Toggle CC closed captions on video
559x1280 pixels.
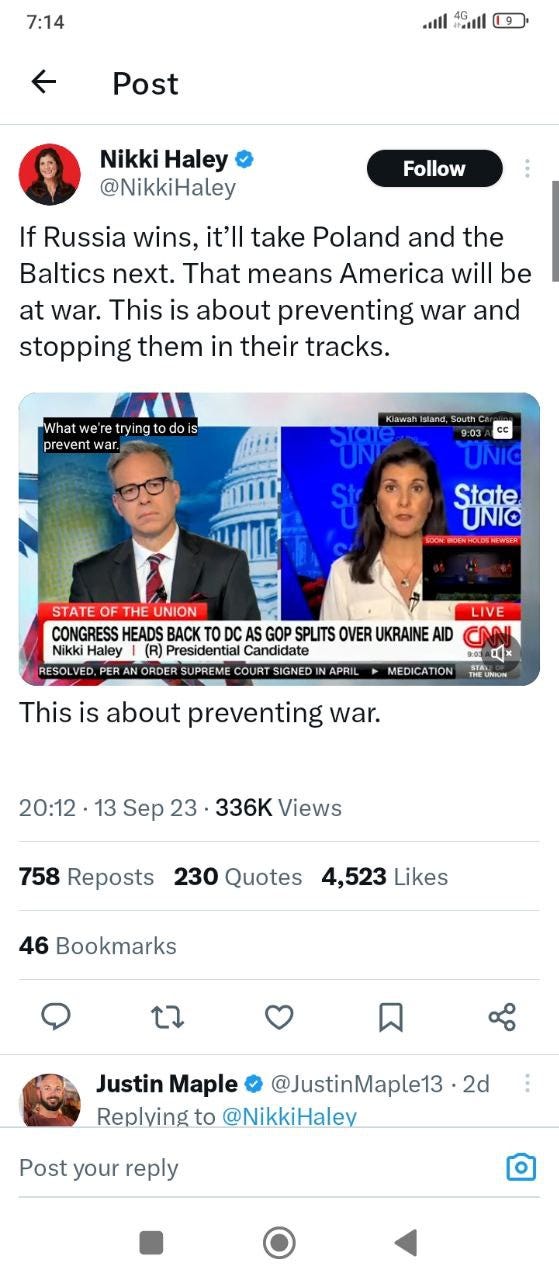502,430
